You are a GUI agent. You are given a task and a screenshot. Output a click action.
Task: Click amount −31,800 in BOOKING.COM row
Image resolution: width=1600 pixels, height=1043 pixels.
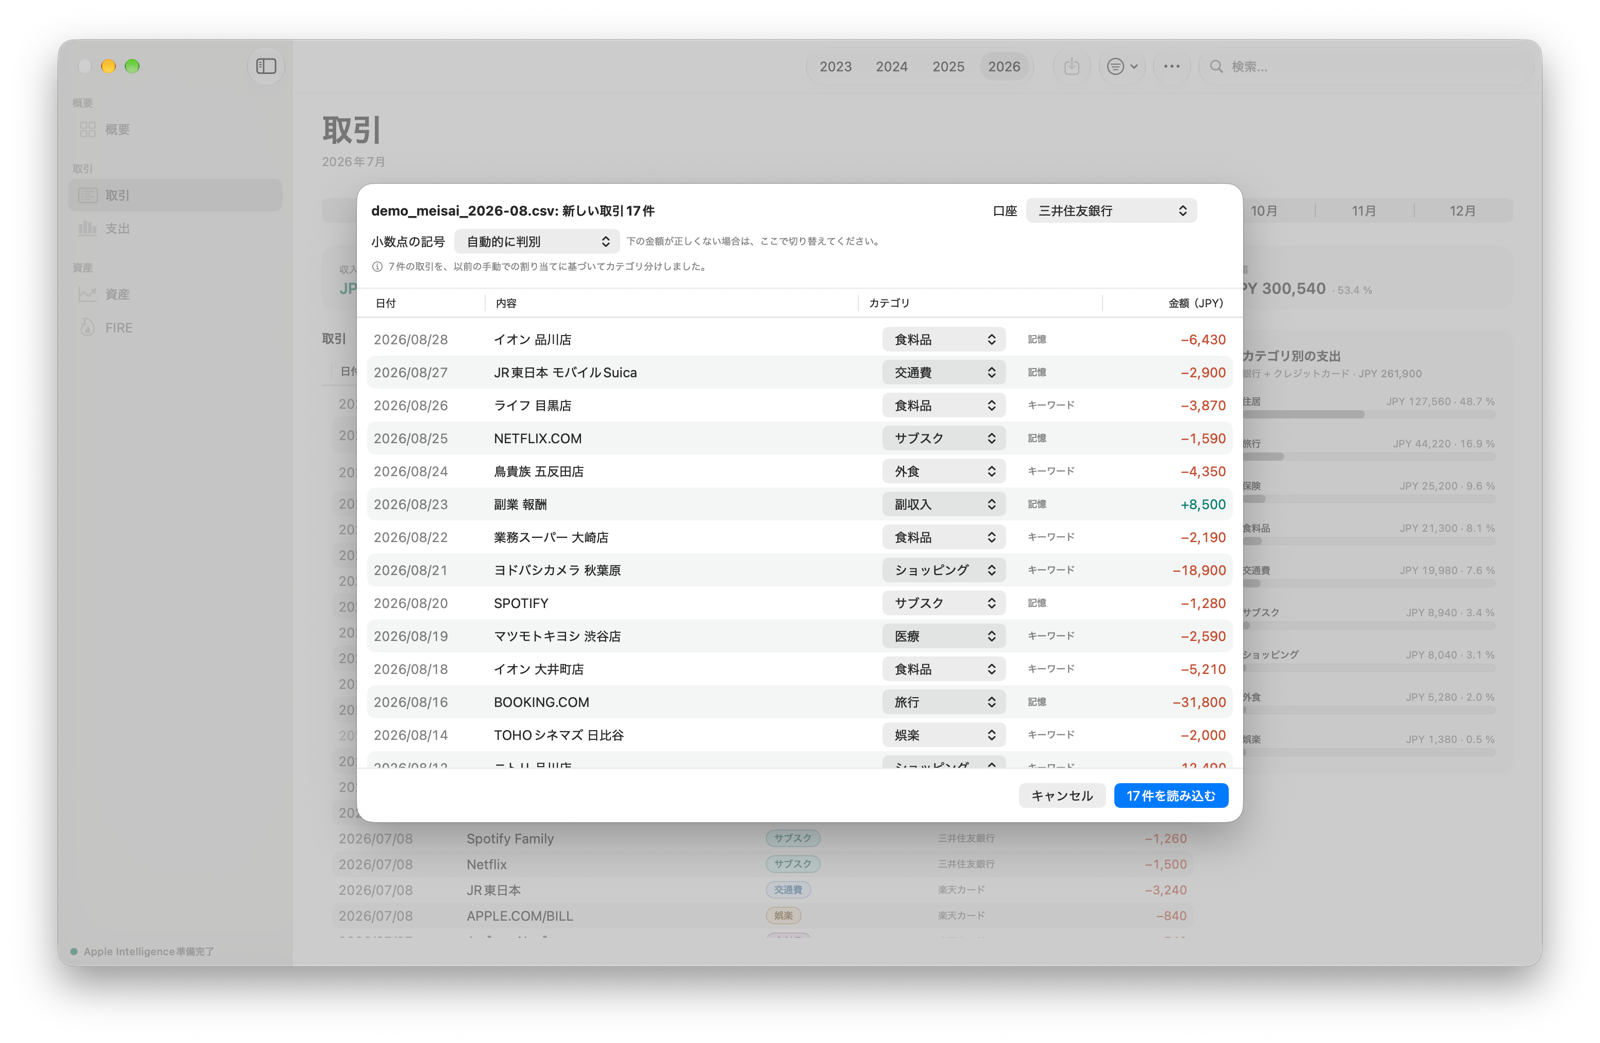click(1199, 702)
